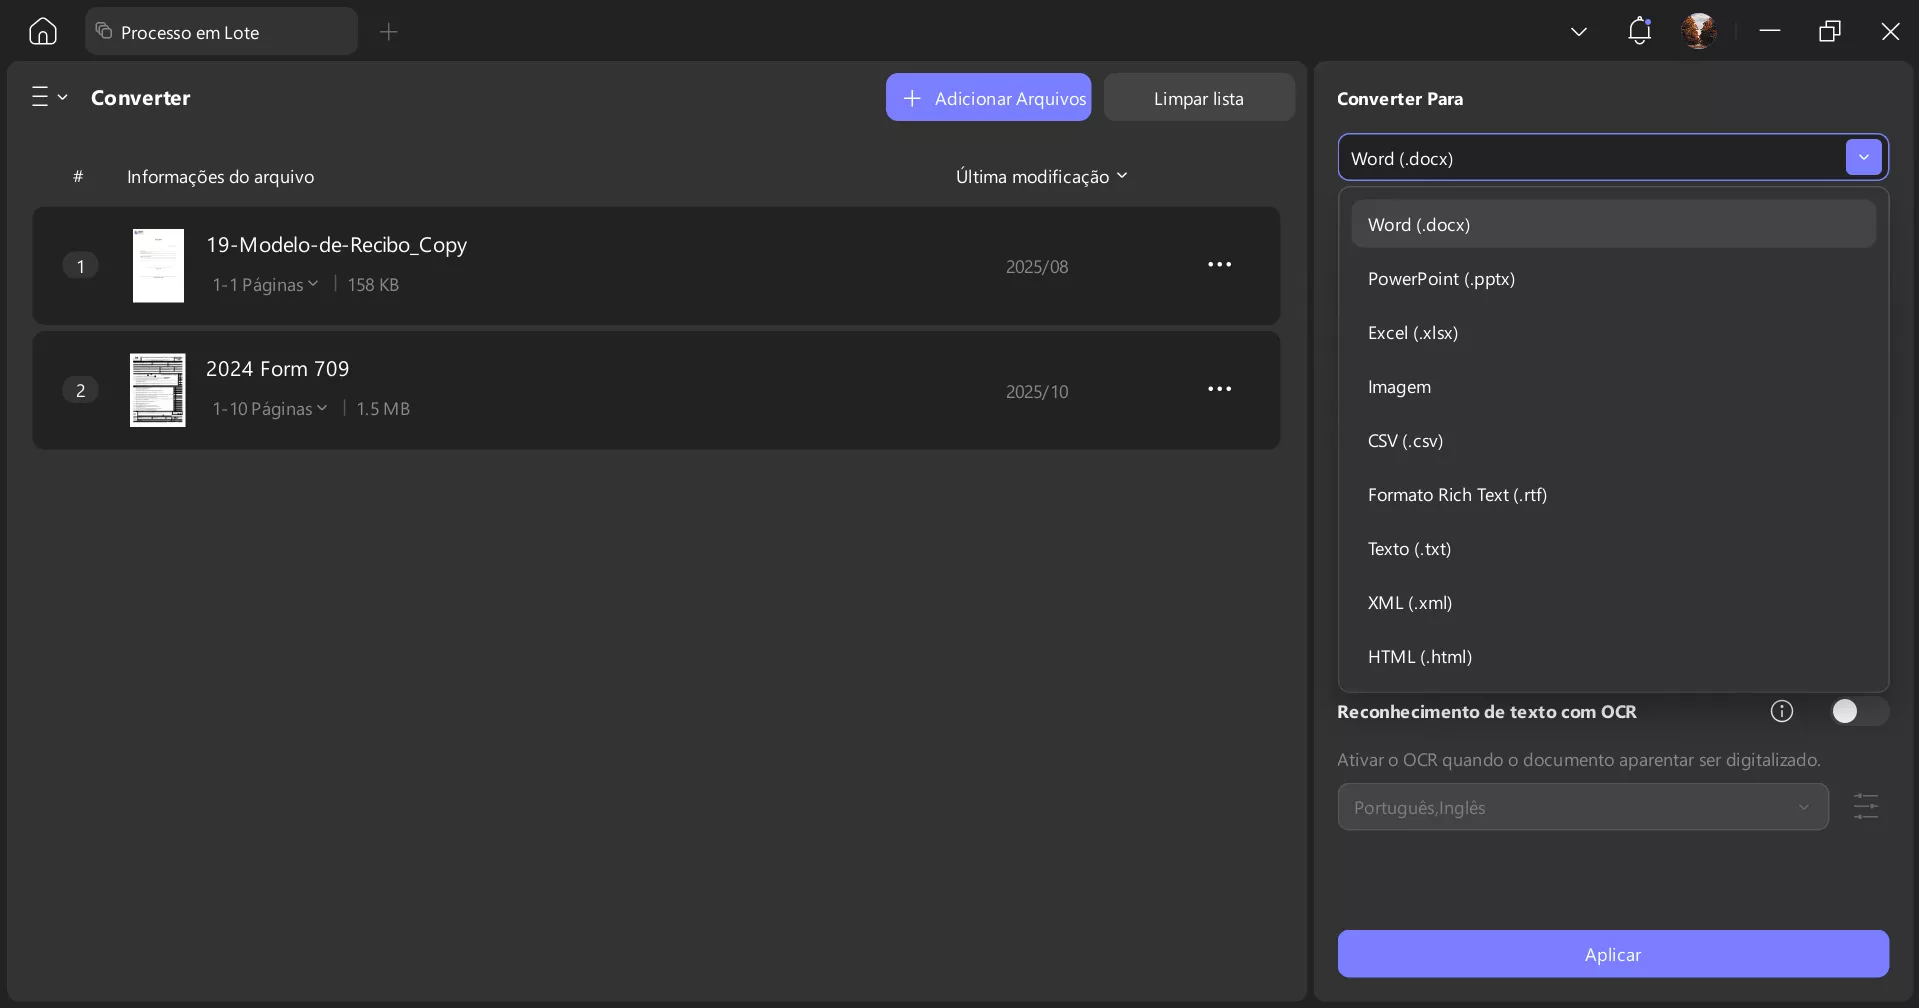The width and height of the screenshot is (1919, 1008).
Task: Open more options for 2024 Form 709
Action: (x=1219, y=389)
